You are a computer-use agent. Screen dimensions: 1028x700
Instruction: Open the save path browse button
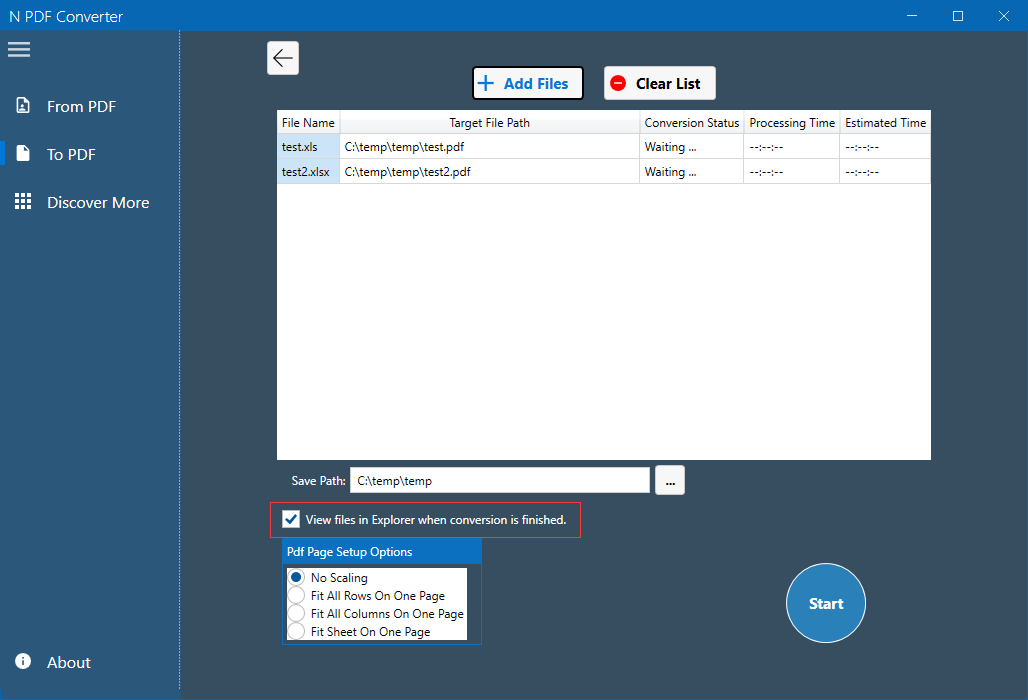coord(670,481)
